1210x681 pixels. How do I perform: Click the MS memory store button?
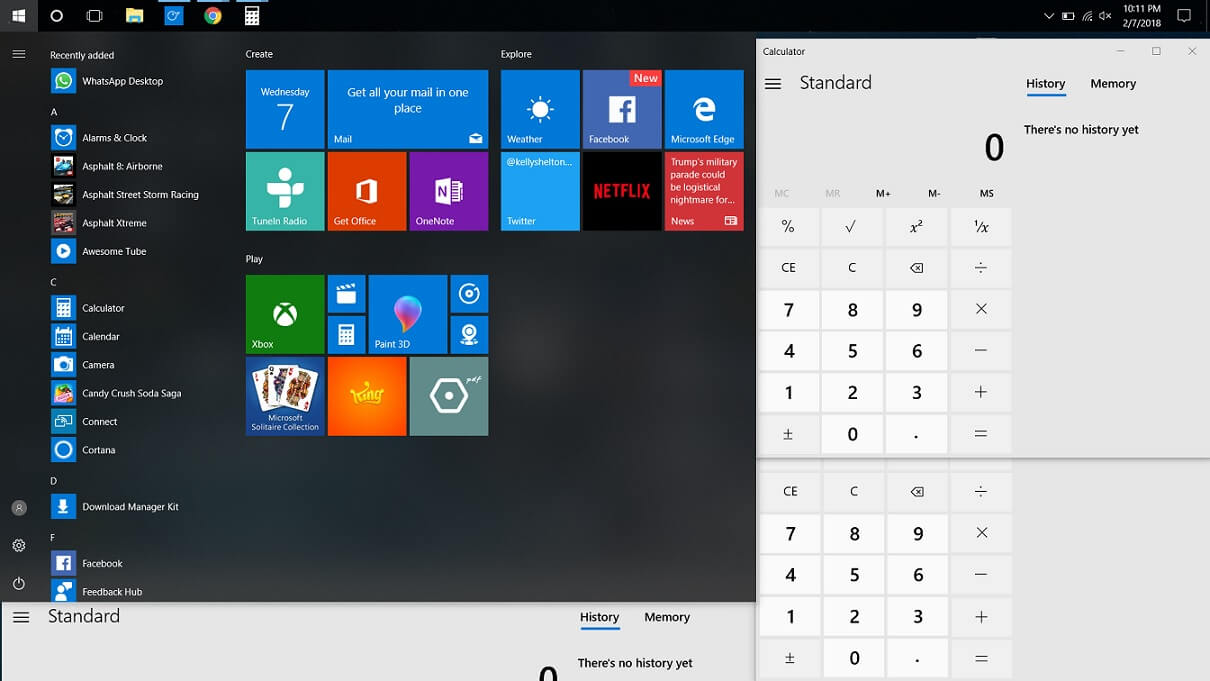click(987, 193)
